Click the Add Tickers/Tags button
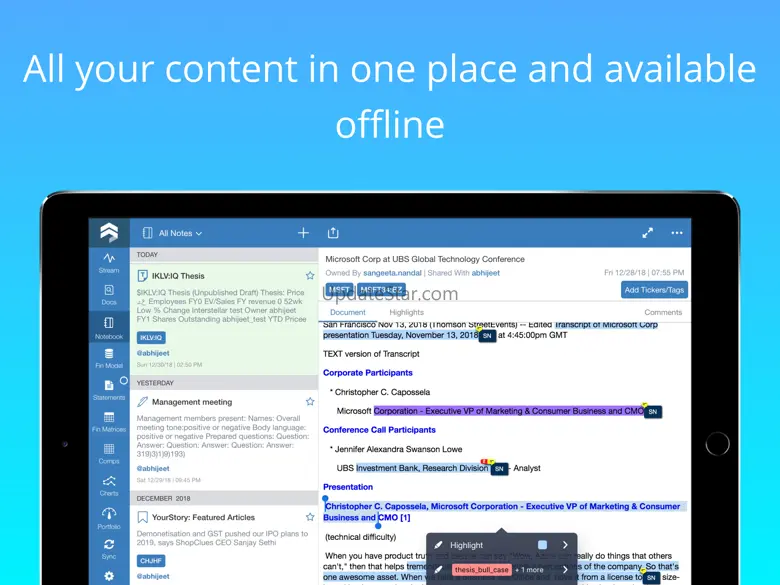This screenshot has width=780, height=585. point(654,290)
